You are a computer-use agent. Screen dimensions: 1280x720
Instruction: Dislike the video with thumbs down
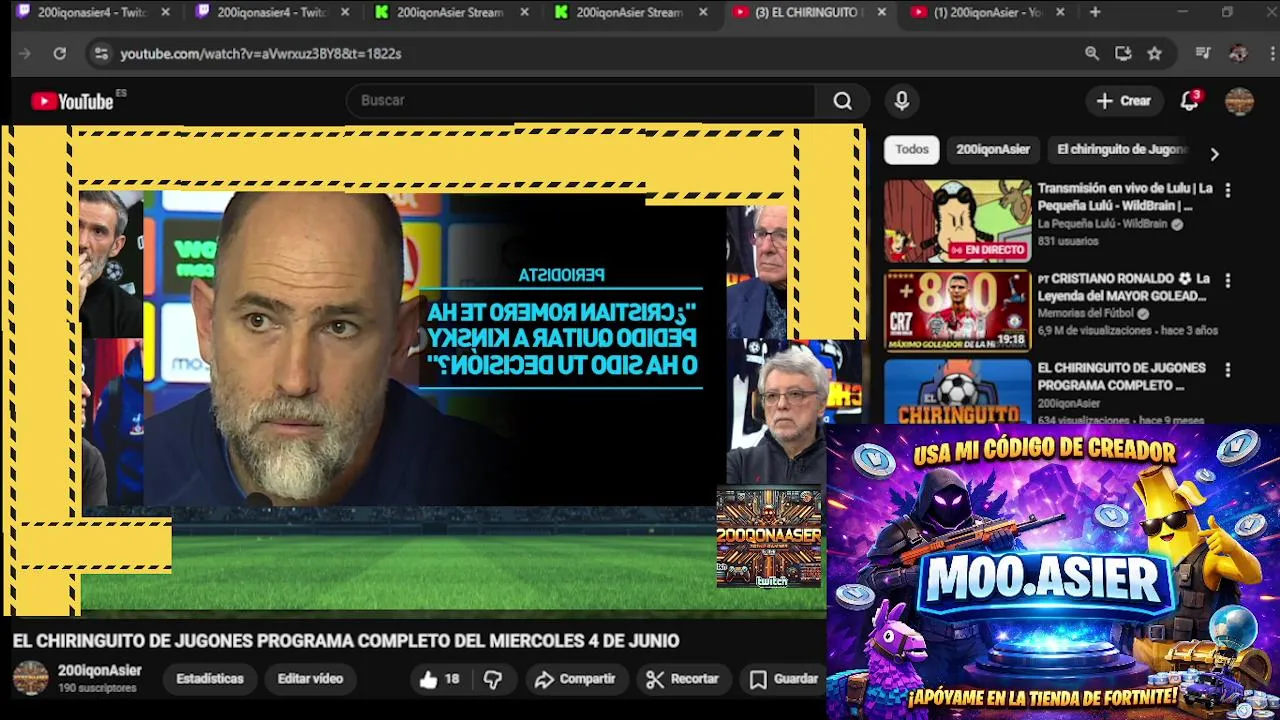click(493, 679)
